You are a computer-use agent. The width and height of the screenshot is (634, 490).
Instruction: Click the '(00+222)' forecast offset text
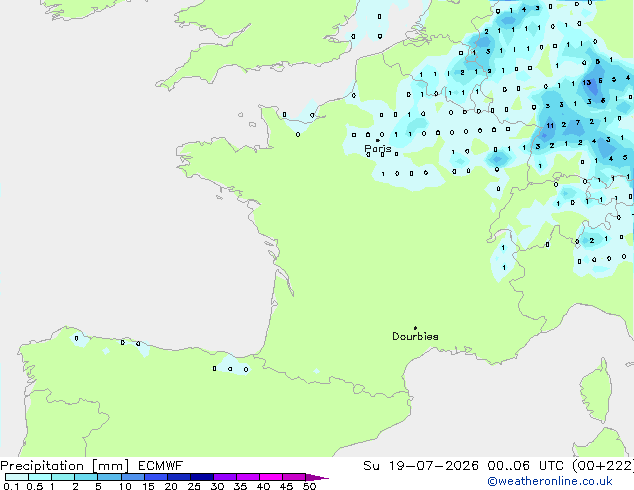click(603, 466)
